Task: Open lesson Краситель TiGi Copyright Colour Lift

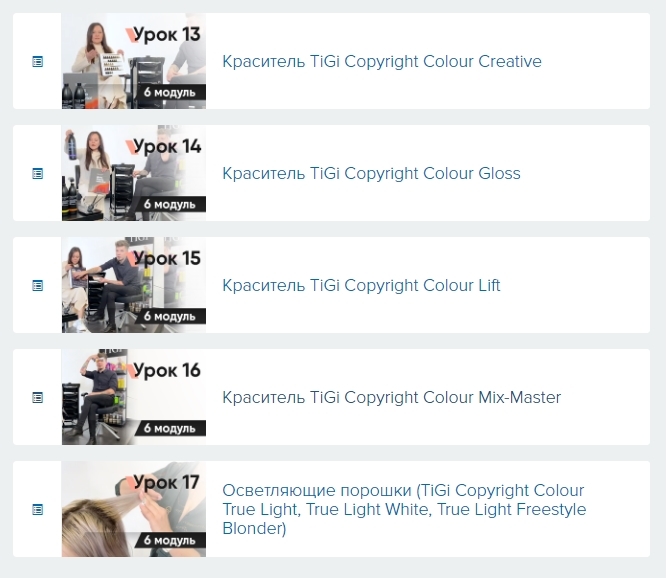Action: (x=361, y=285)
